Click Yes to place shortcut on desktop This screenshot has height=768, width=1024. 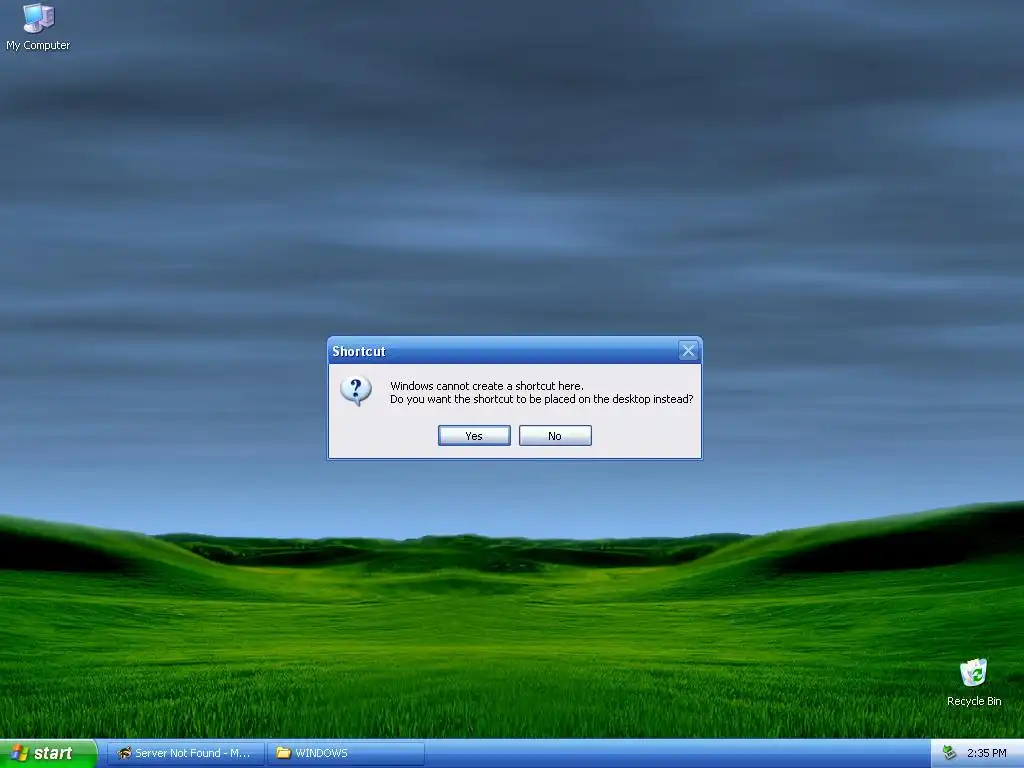(474, 436)
